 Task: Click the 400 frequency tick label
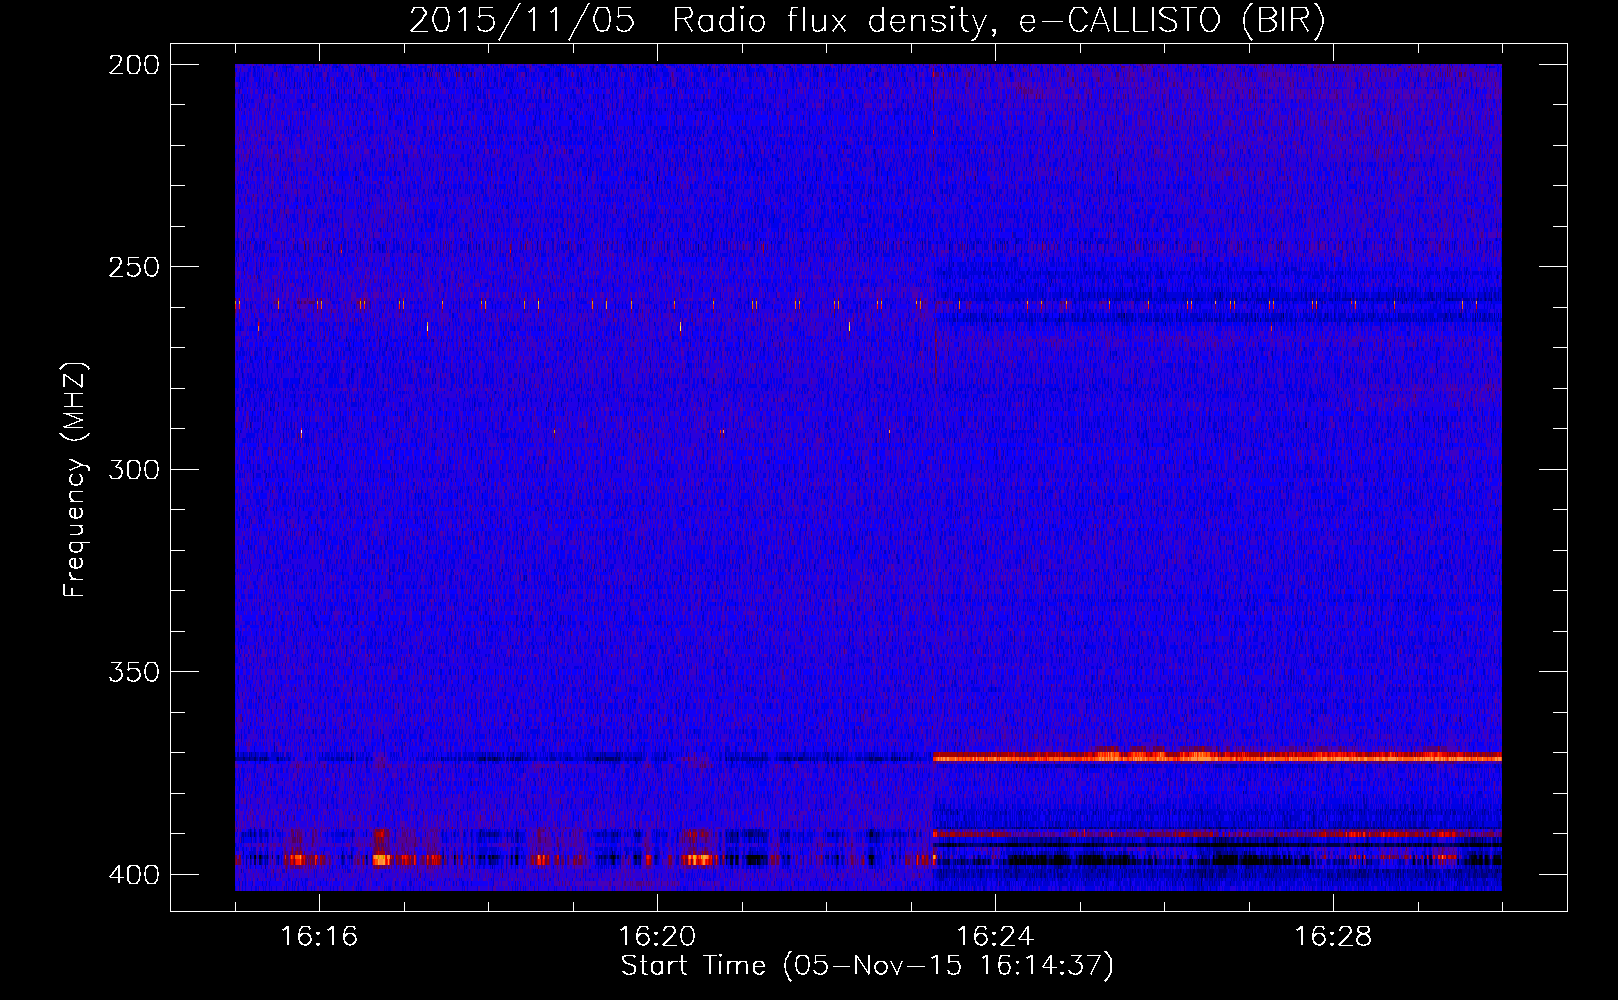pyautogui.click(x=133, y=875)
